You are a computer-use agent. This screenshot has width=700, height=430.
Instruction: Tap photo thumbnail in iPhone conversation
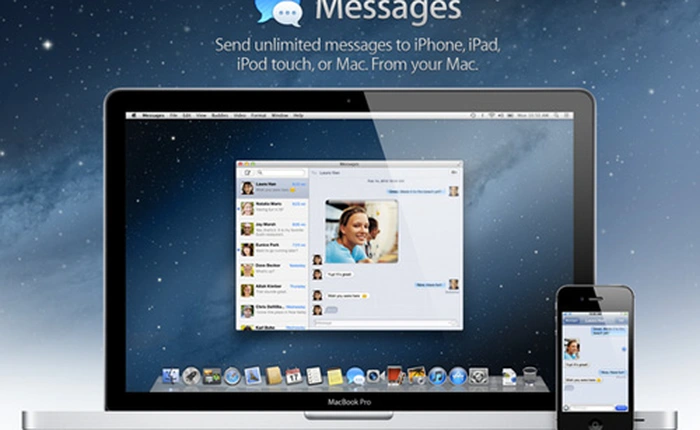coord(571,349)
